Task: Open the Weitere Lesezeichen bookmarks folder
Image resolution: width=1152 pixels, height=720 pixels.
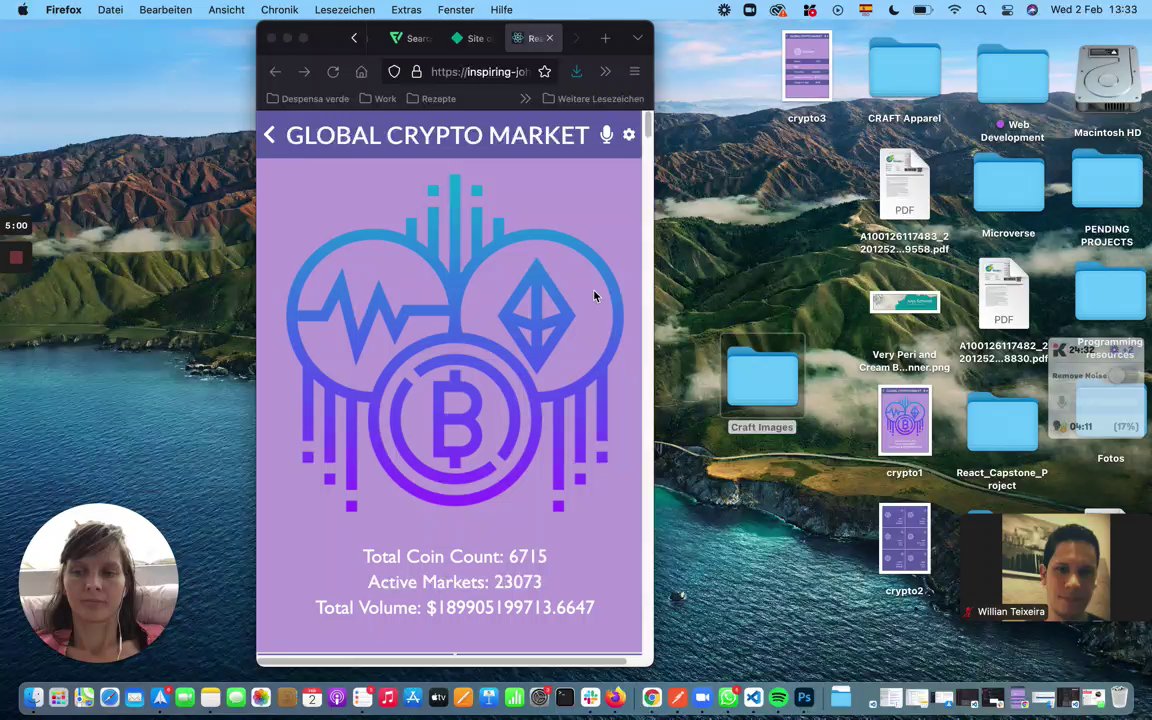Action: tap(593, 98)
